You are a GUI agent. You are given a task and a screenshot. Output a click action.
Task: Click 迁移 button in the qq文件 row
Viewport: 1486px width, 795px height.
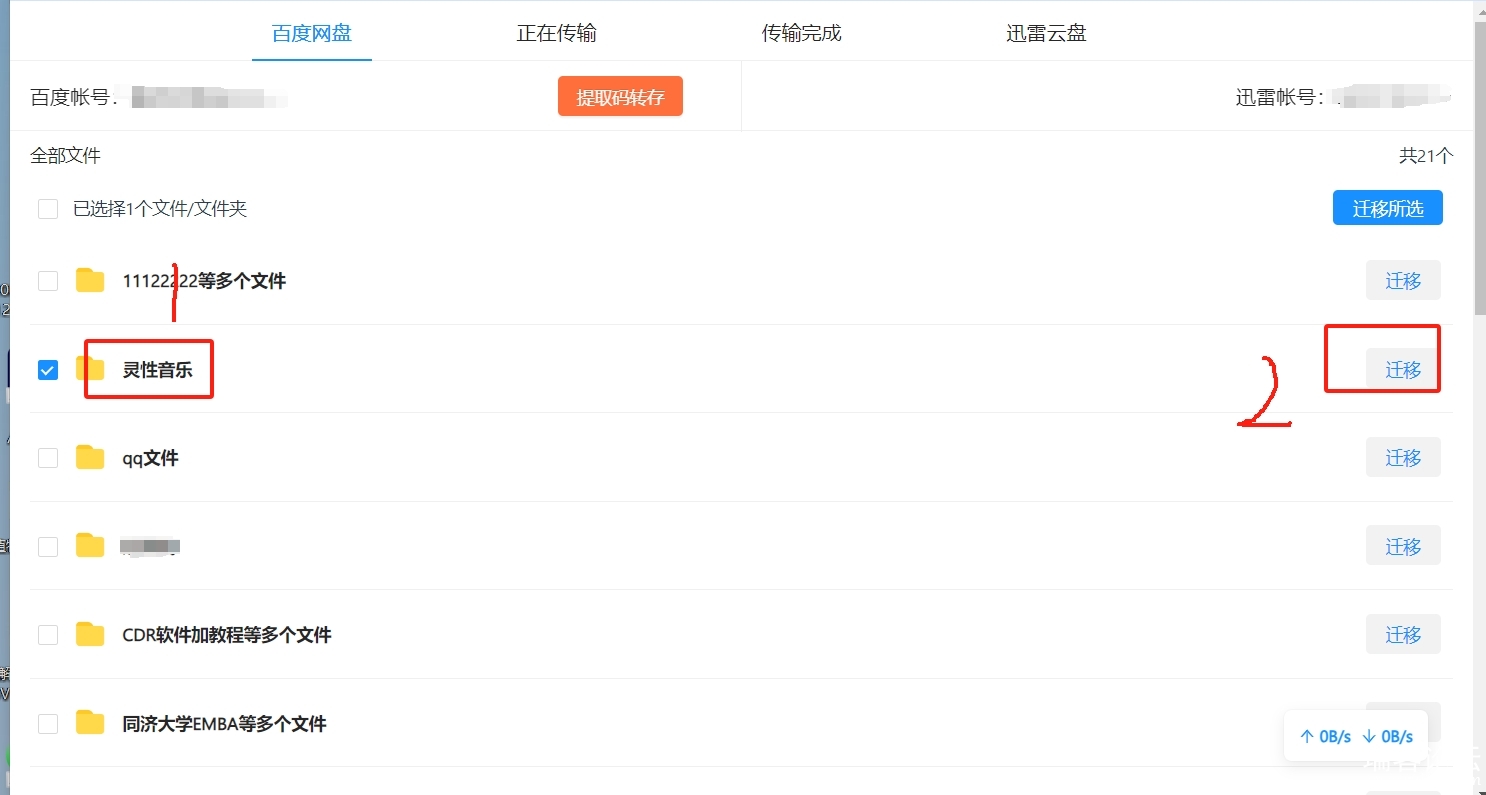tap(1402, 458)
